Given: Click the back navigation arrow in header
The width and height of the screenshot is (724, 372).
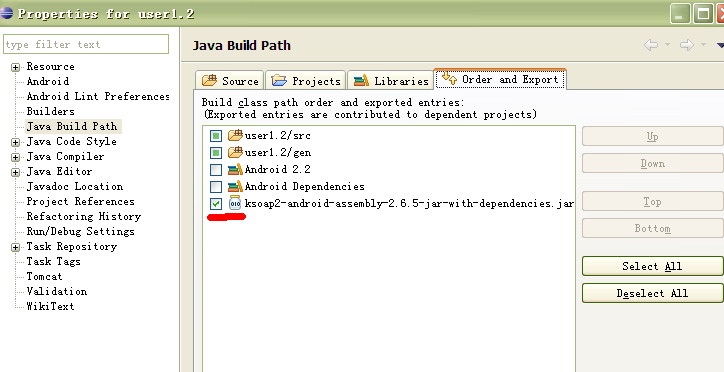Looking at the screenshot, I should point(651,45).
